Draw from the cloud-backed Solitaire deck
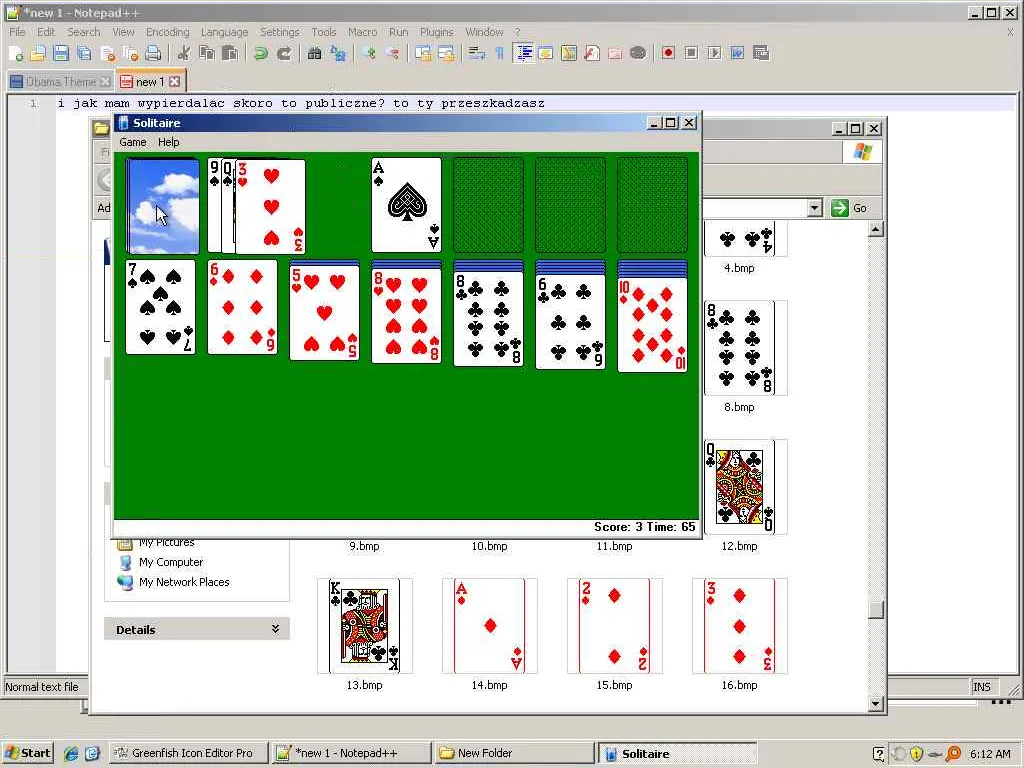 tap(162, 206)
